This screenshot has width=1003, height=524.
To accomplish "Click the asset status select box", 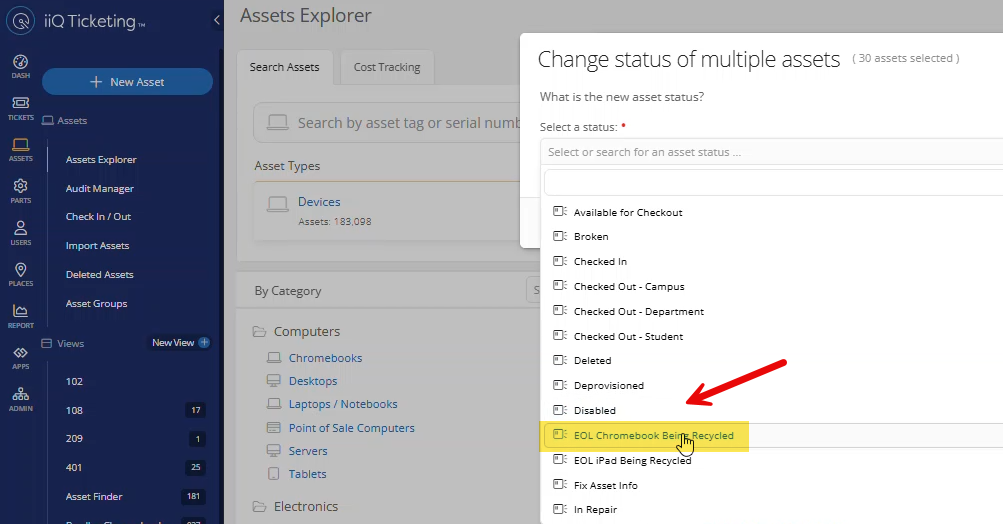I will coord(770,152).
